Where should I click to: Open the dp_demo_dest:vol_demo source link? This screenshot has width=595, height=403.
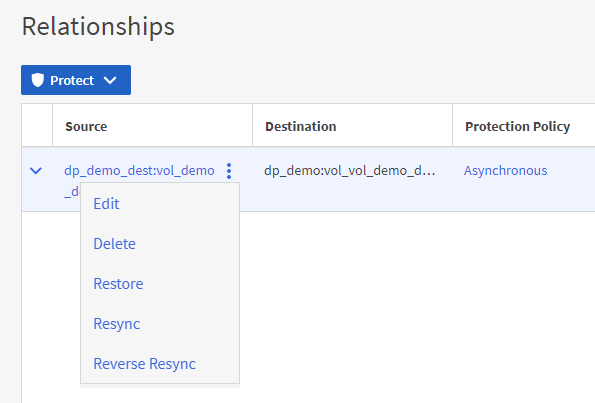pos(139,171)
